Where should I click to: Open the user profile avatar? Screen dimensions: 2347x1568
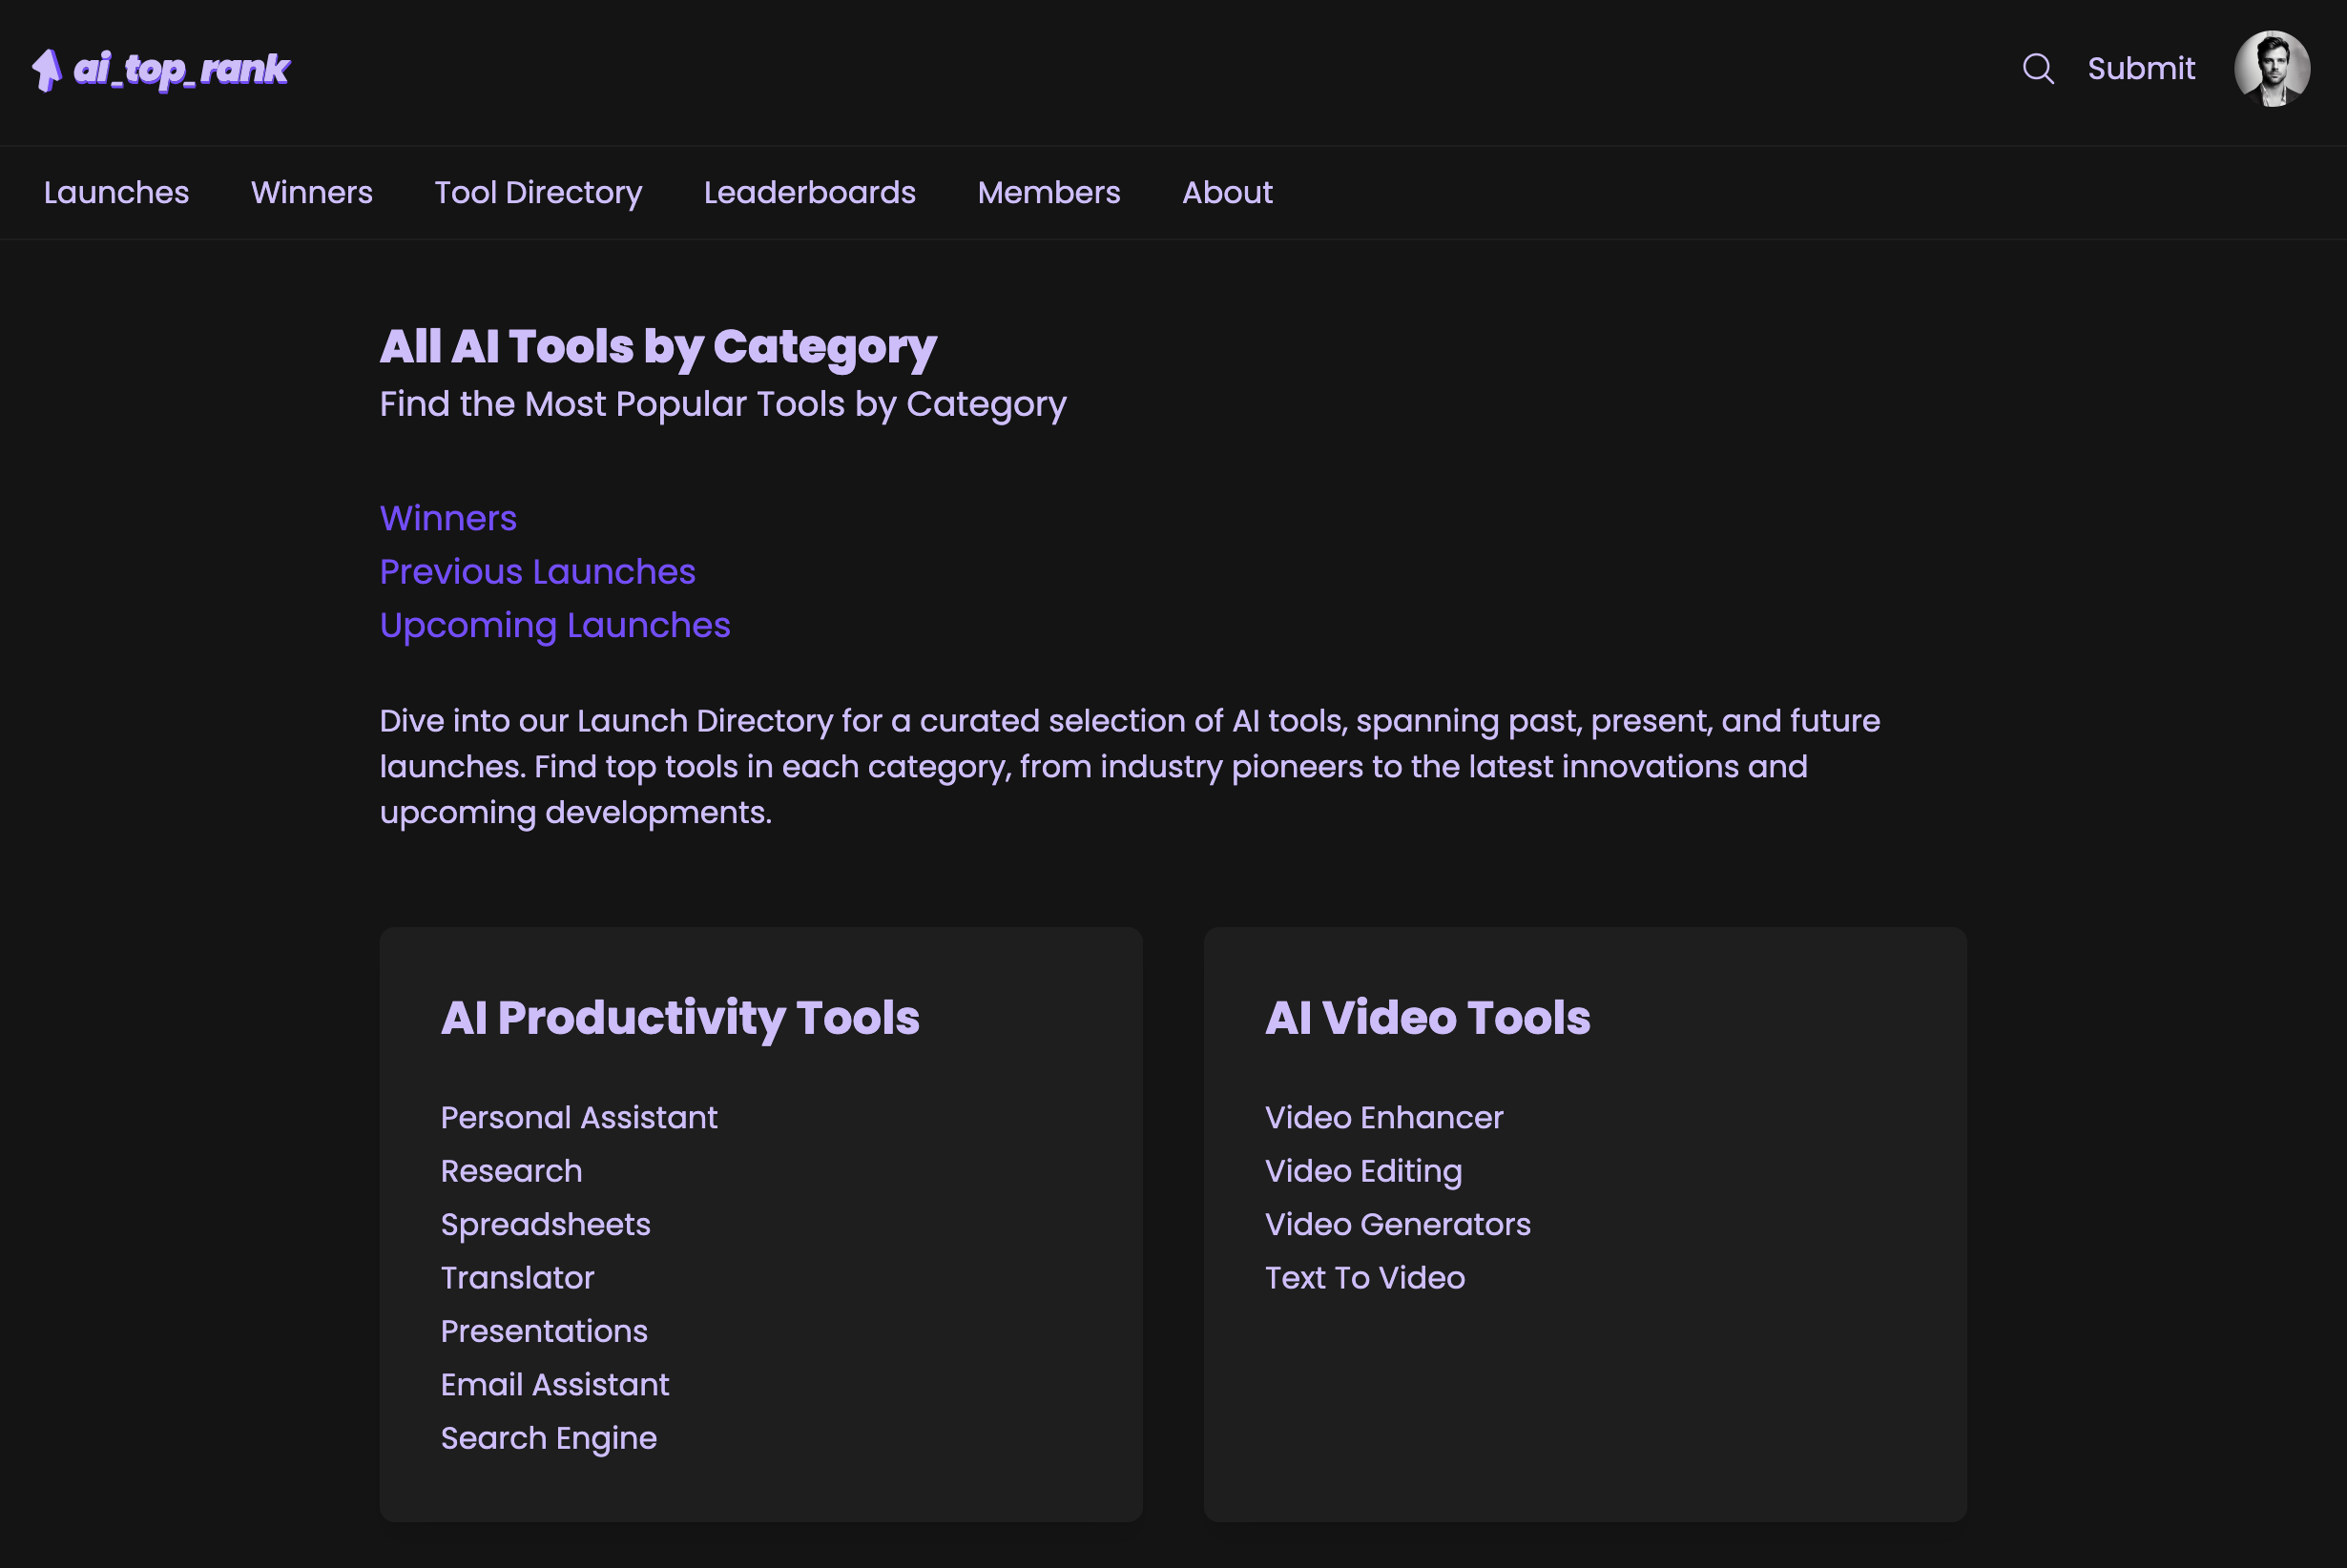2271,69
